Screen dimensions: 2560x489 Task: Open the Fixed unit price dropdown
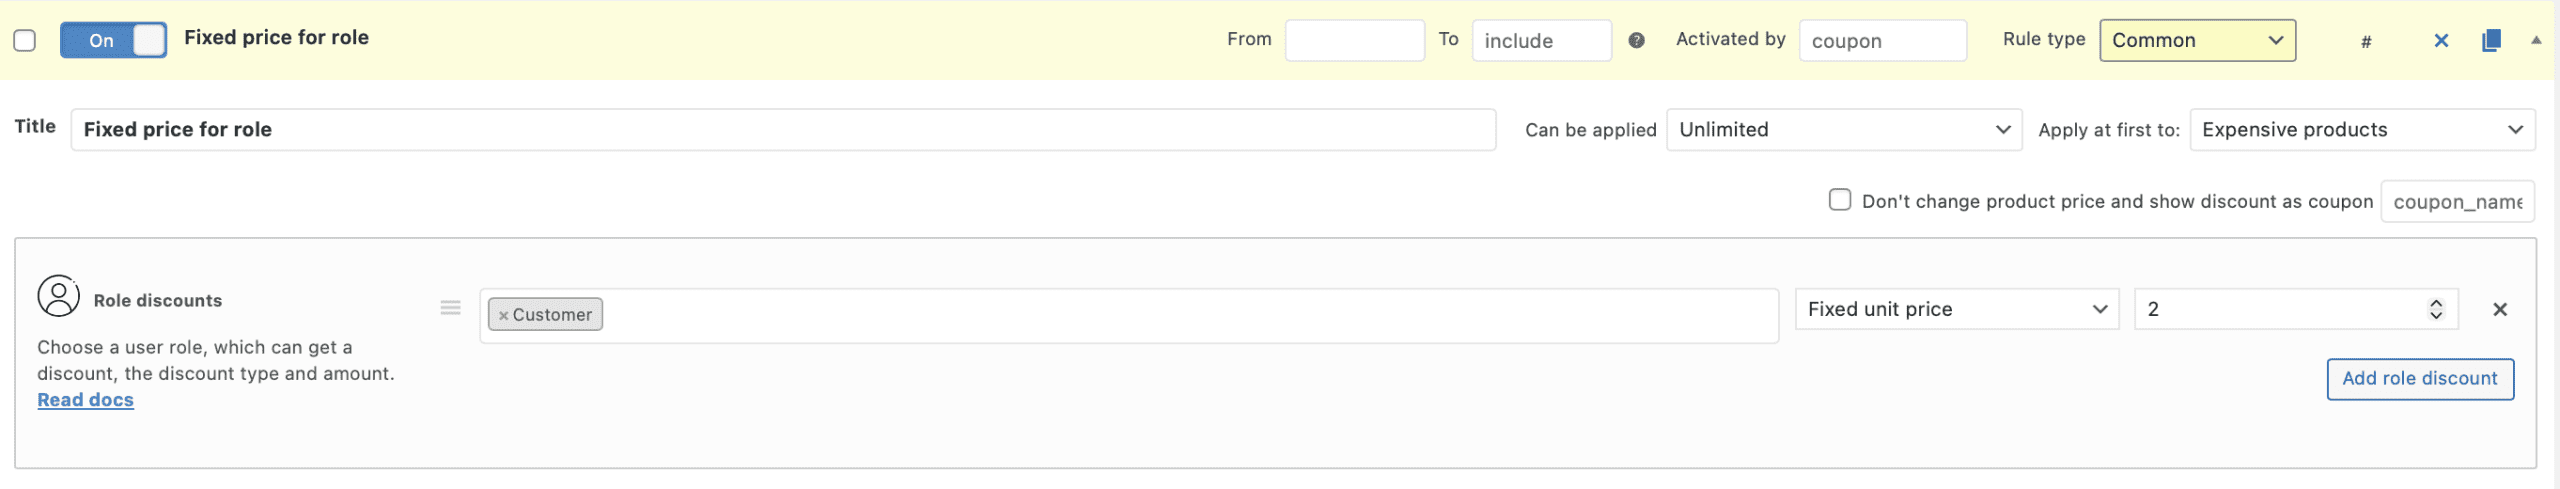point(1956,309)
